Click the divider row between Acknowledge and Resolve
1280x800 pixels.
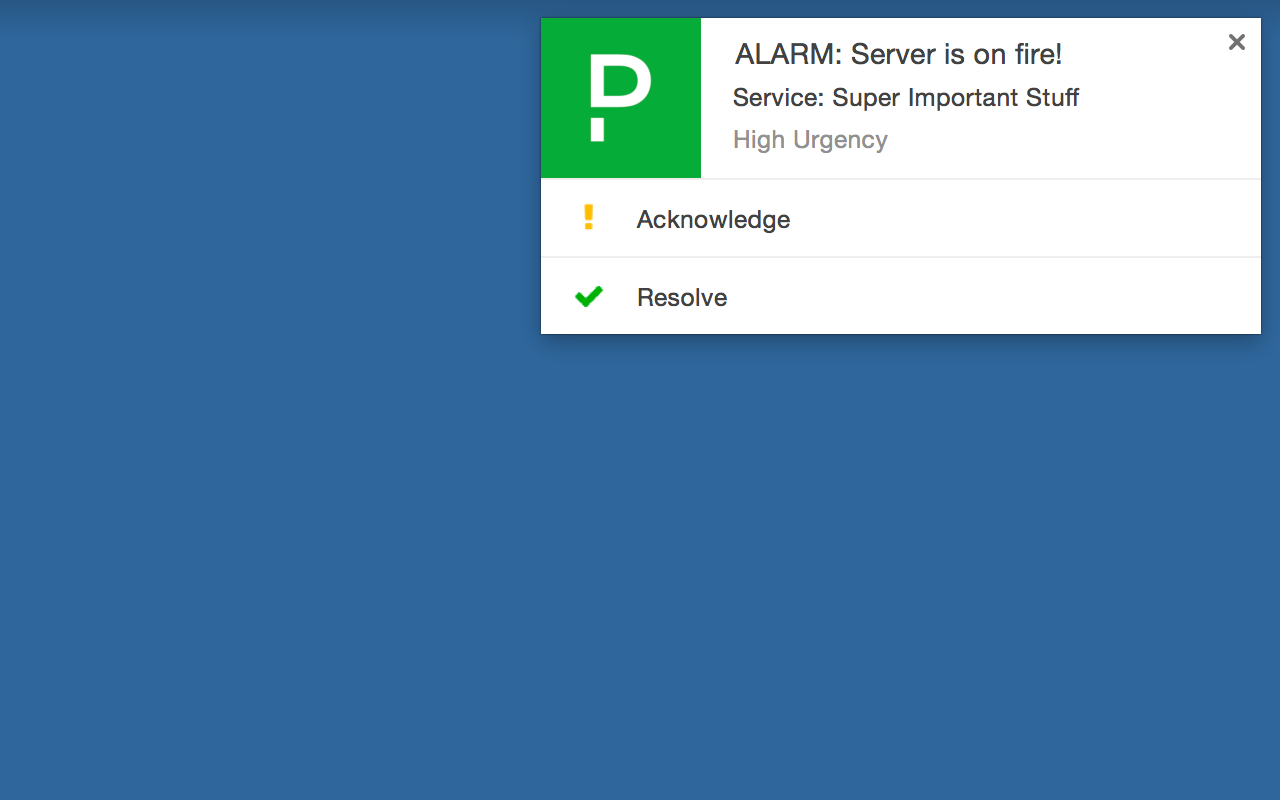point(900,257)
